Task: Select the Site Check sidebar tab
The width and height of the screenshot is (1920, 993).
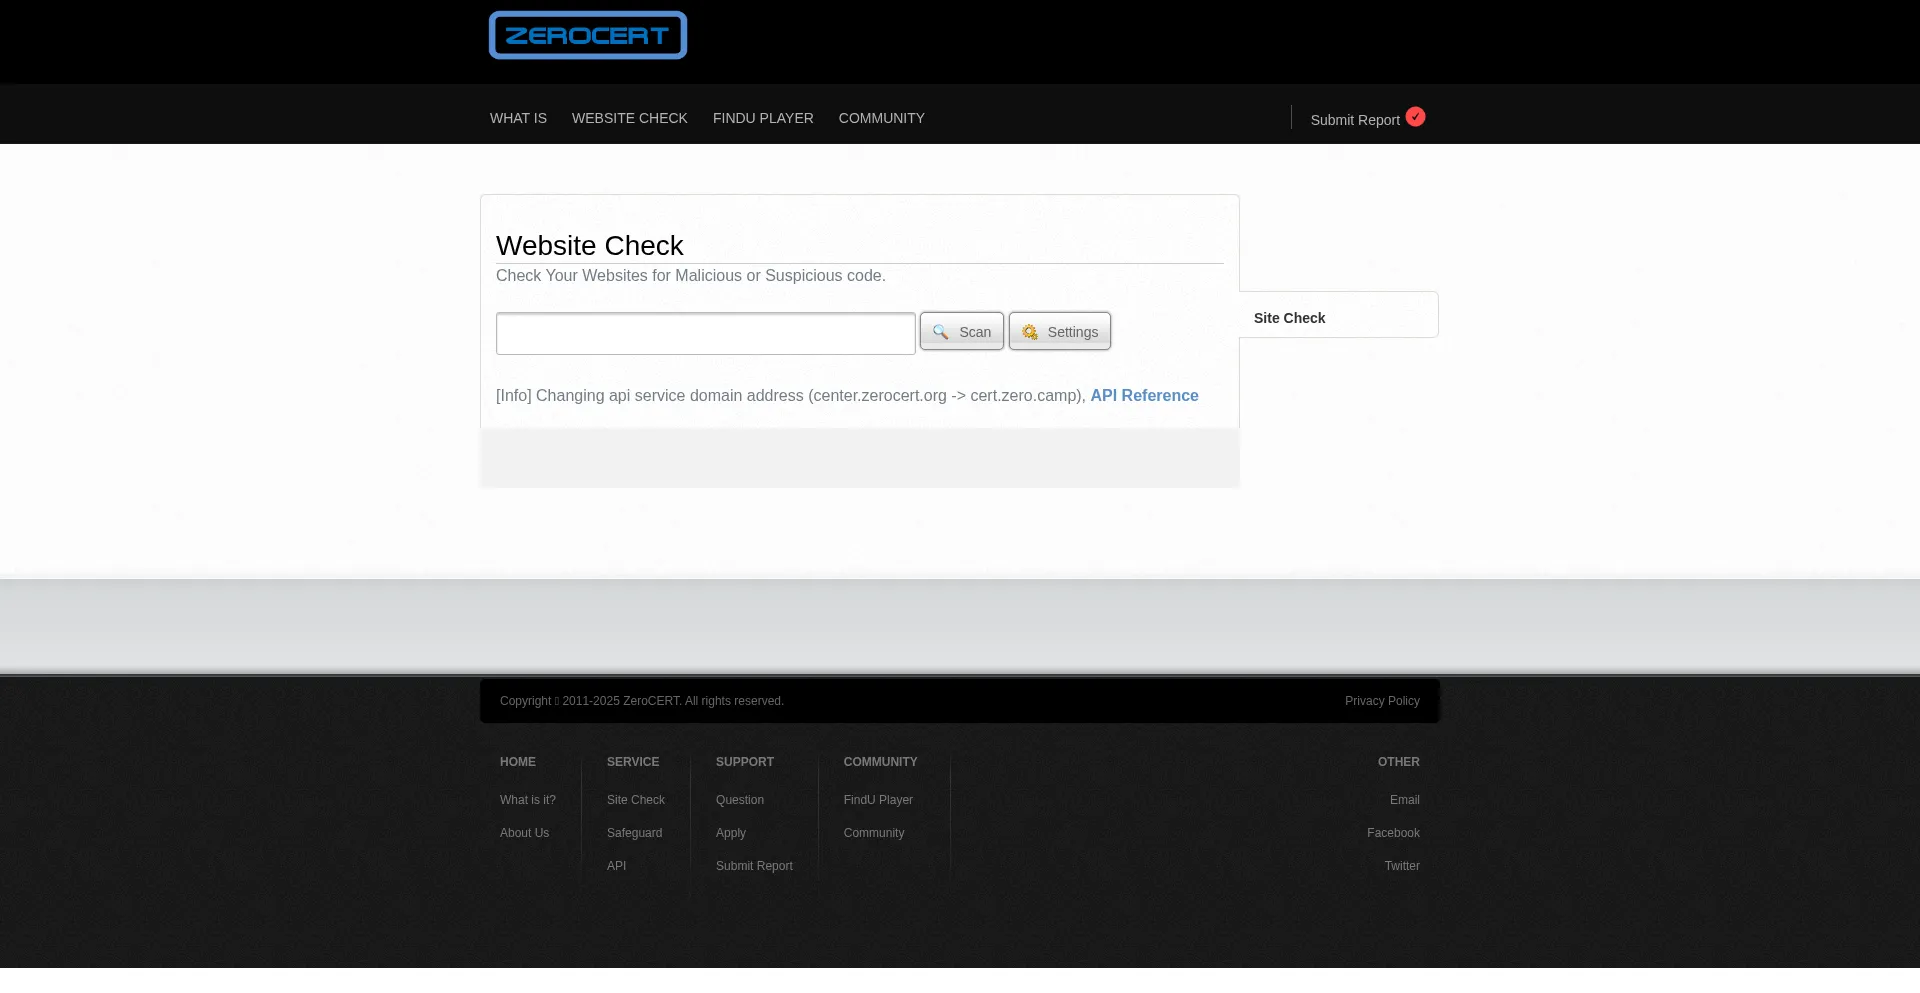Action: click(x=1289, y=318)
